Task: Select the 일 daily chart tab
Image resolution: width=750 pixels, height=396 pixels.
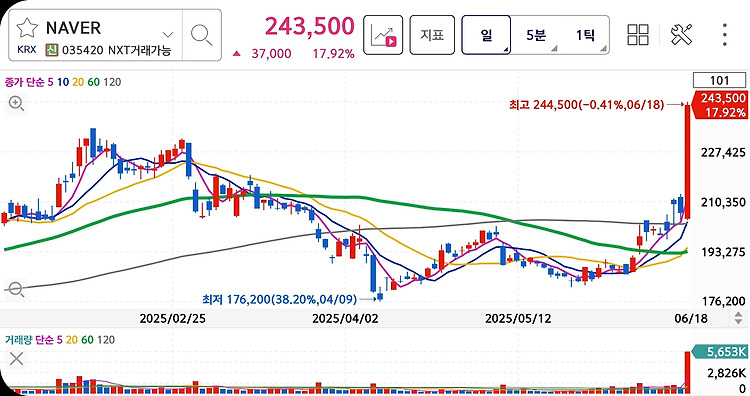Action: (x=486, y=35)
